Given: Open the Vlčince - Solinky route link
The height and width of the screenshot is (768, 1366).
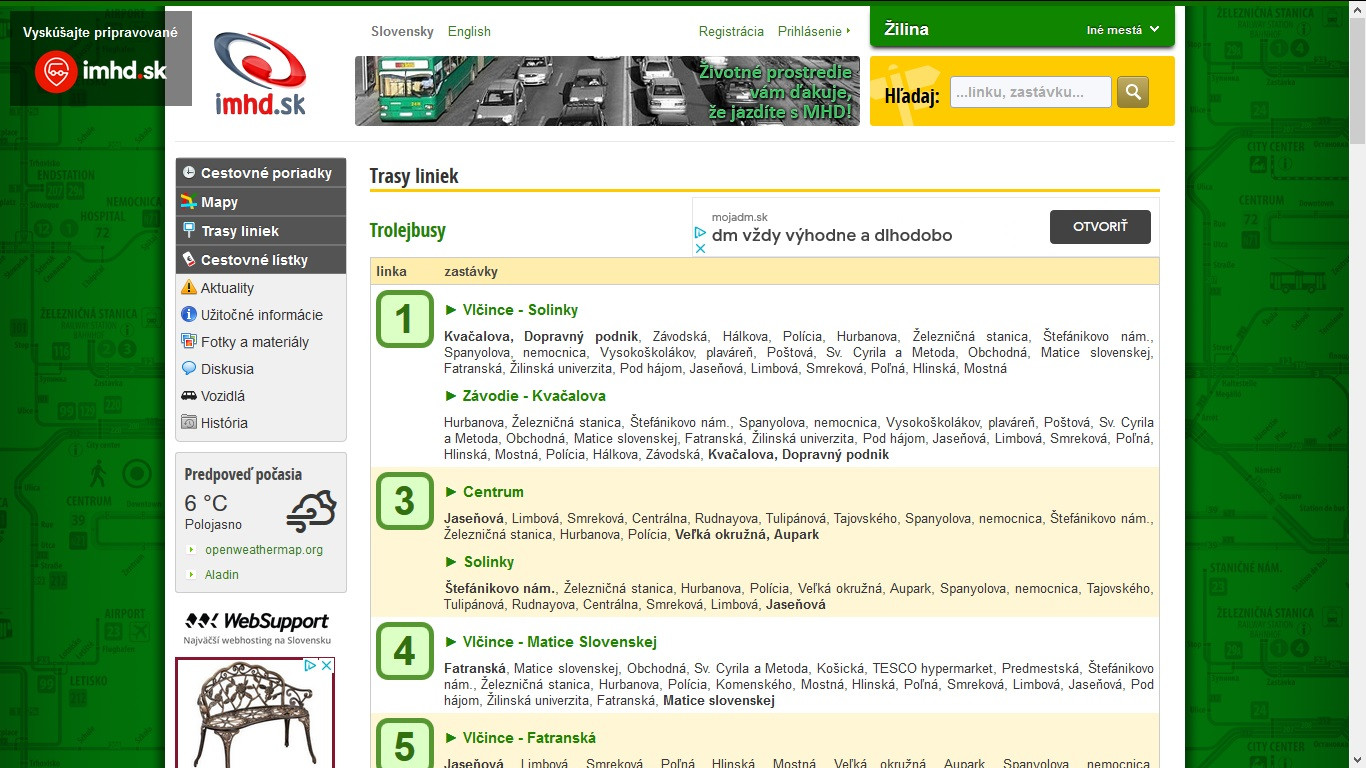Looking at the screenshot, I should coord(520,310).
